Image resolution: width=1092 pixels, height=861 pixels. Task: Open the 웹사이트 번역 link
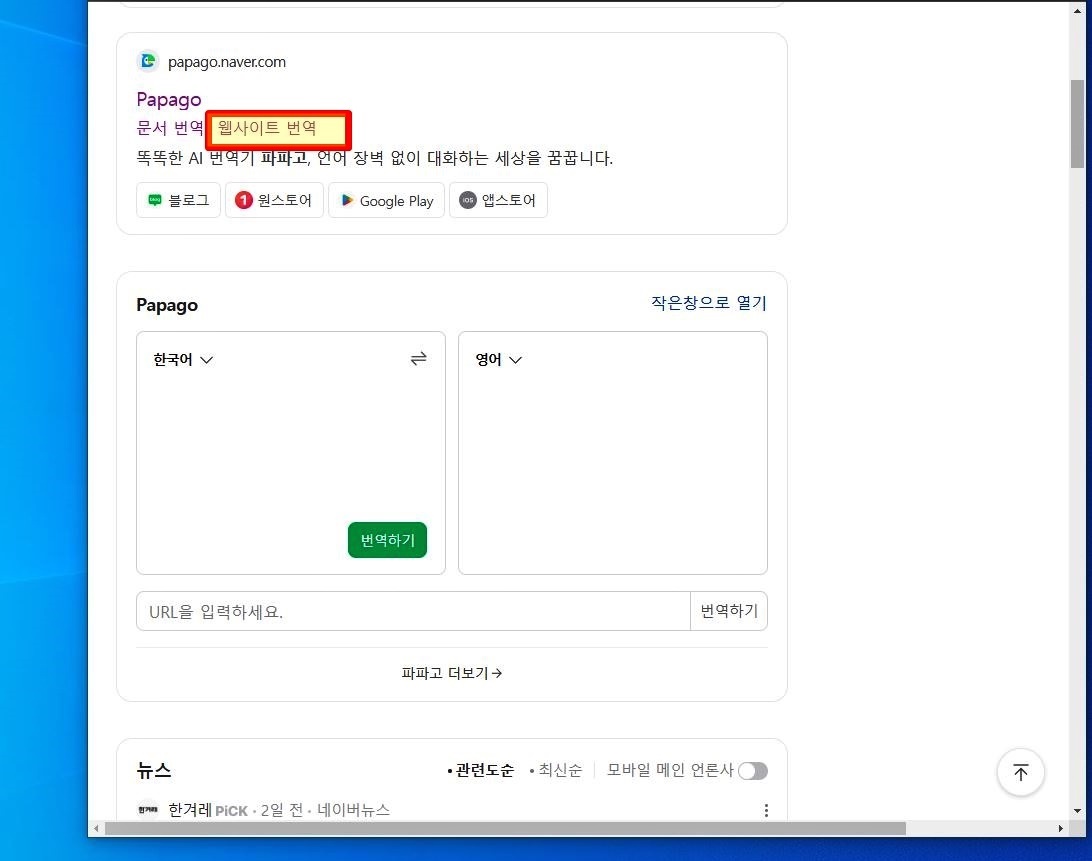pos(267,128)
